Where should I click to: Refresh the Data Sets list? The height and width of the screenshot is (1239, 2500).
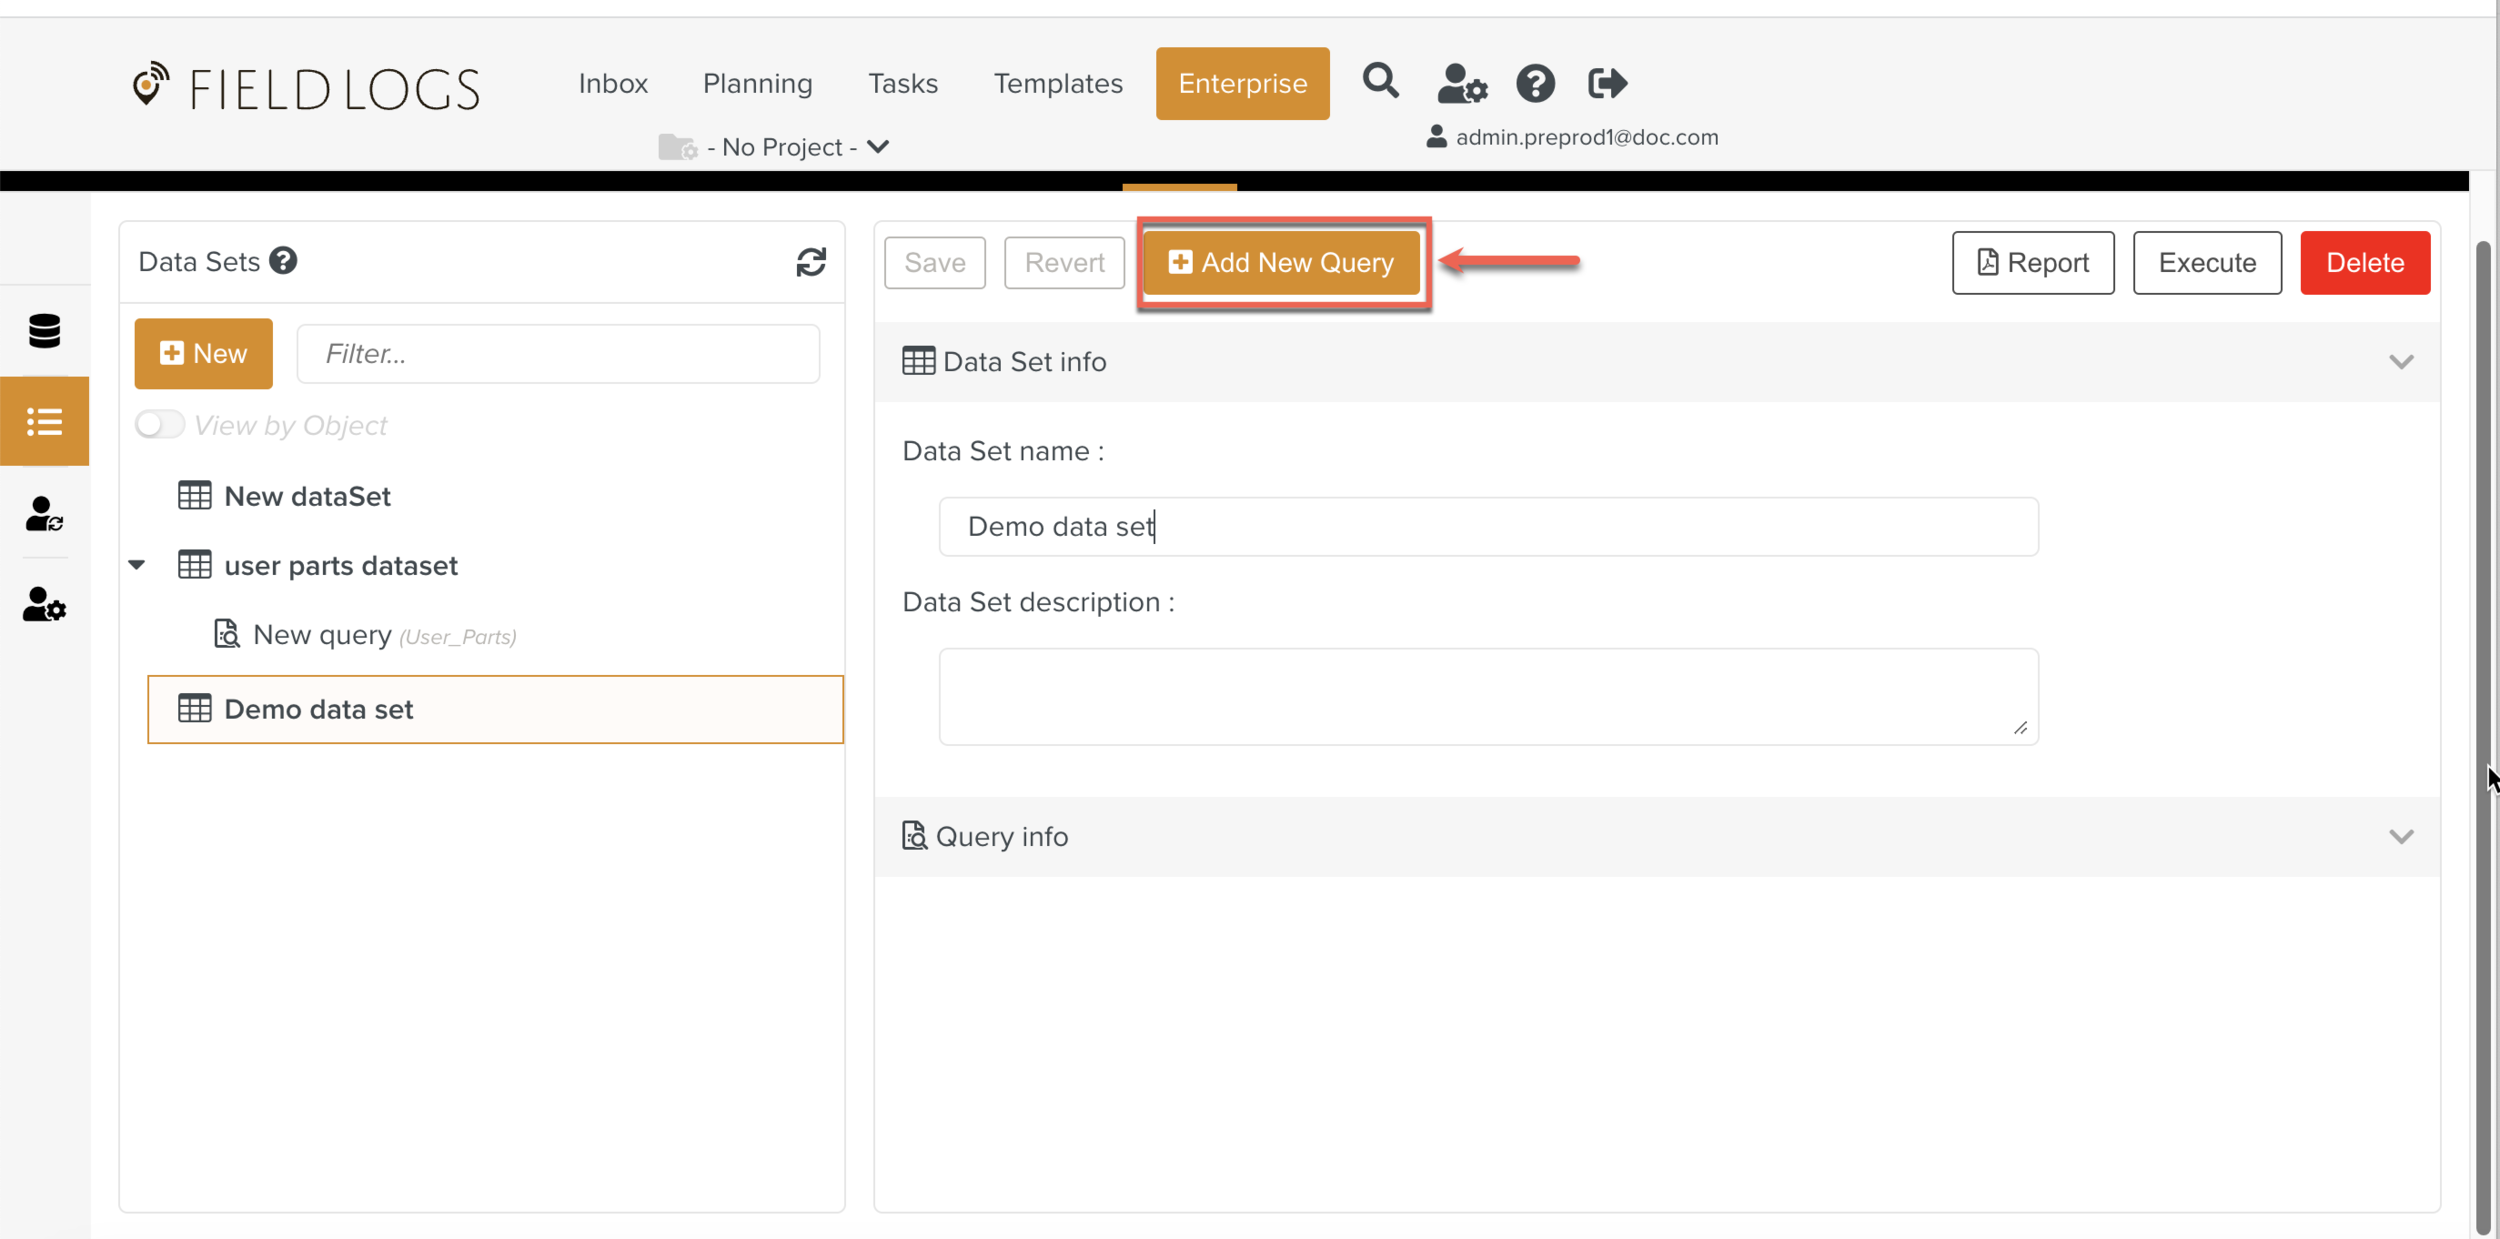tap(811, 262)
